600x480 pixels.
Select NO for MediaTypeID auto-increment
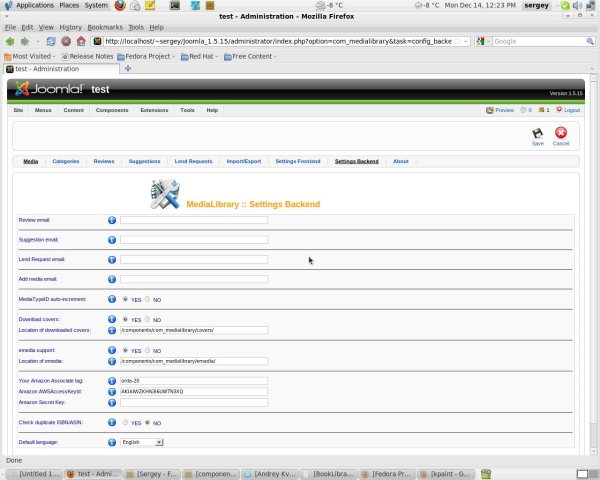(x=147, y=299)
